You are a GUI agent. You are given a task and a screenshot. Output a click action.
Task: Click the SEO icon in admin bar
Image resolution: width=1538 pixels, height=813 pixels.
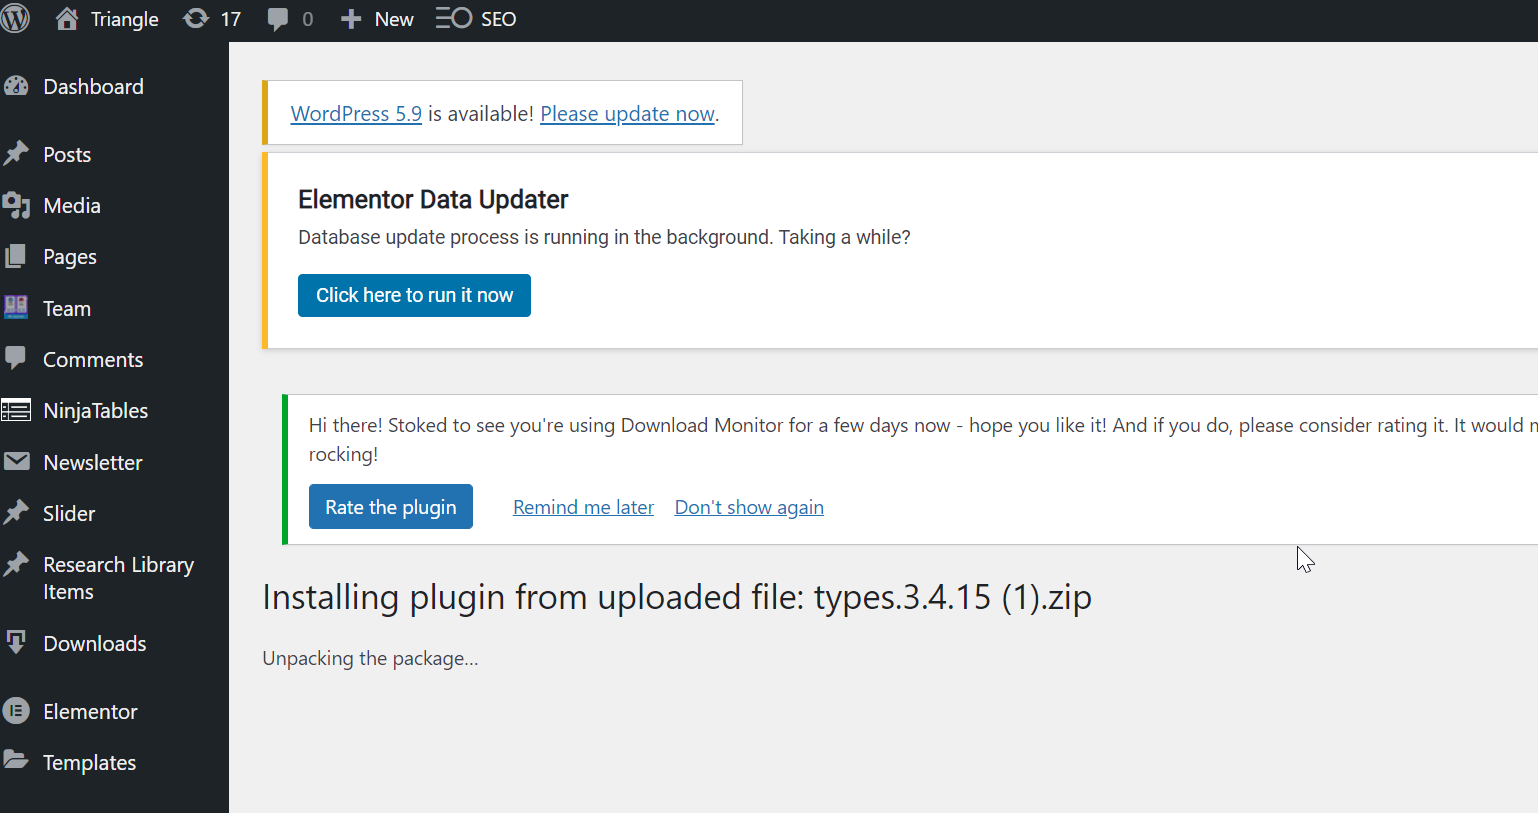point(454,19)
